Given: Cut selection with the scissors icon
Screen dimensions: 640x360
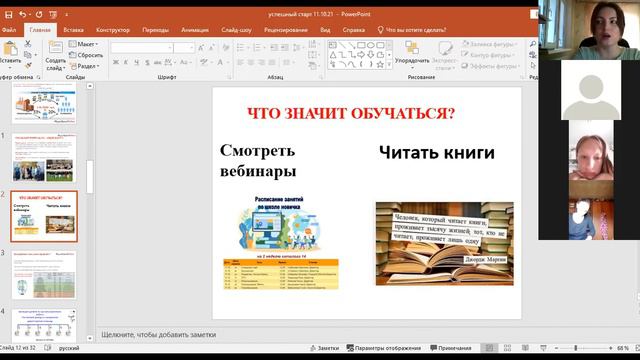Looking at the screenshot, I should 28,44.
